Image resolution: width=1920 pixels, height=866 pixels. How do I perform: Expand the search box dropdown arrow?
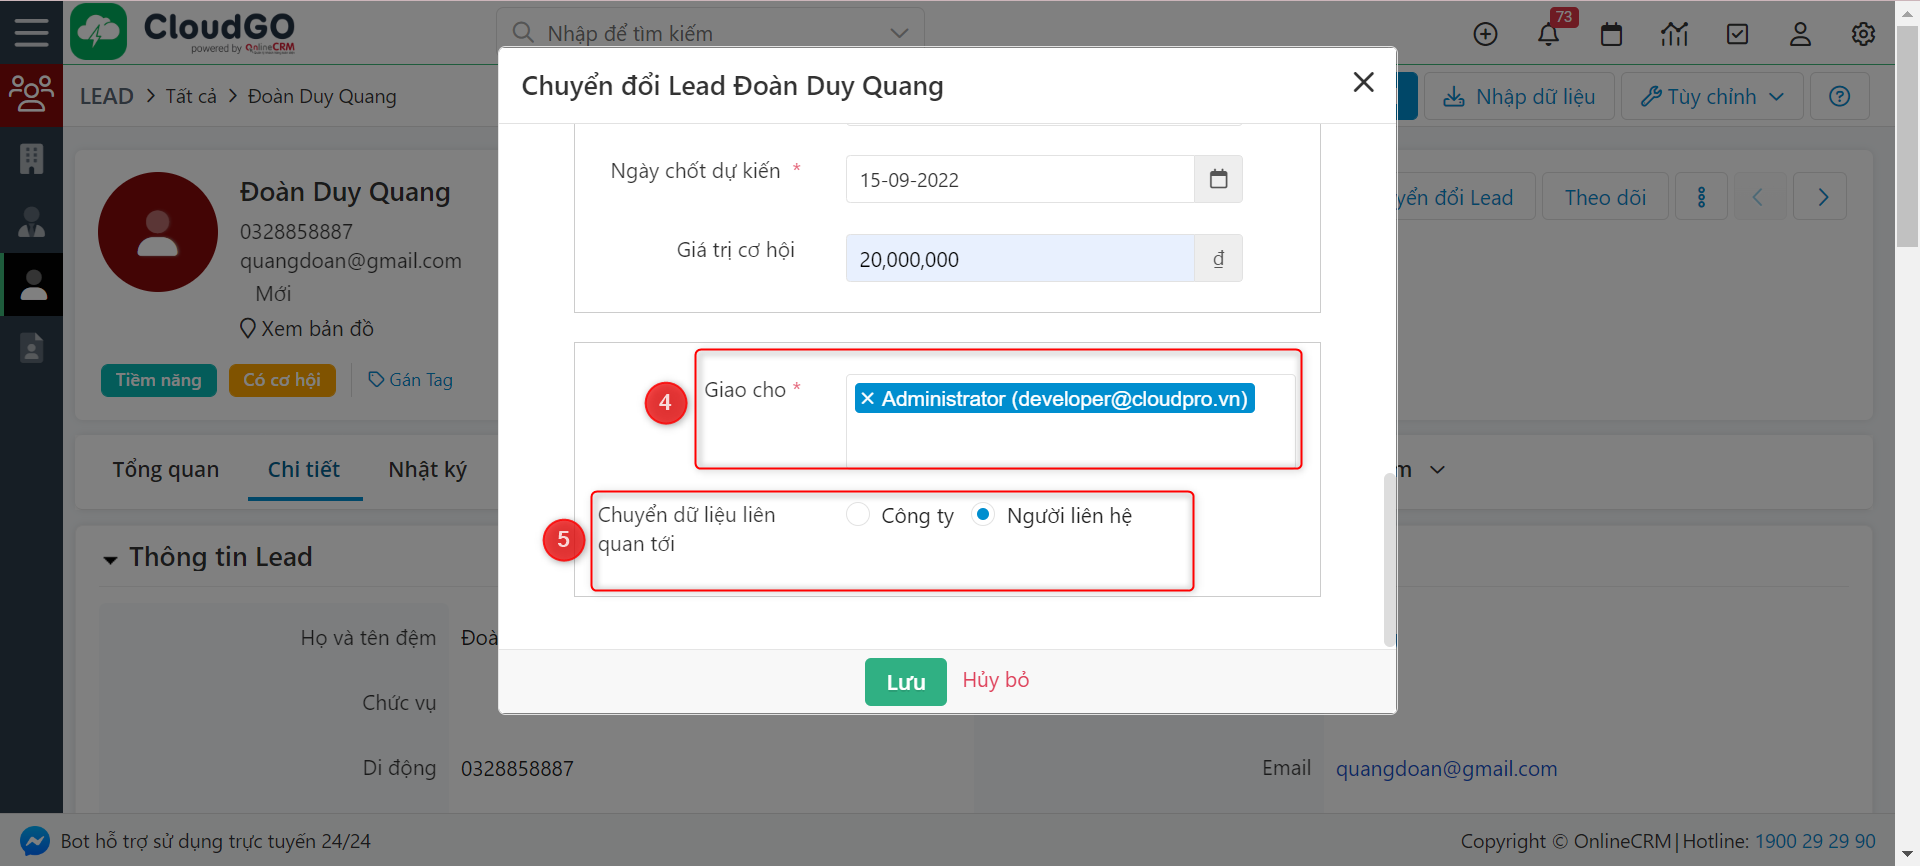tap(899, 33)
